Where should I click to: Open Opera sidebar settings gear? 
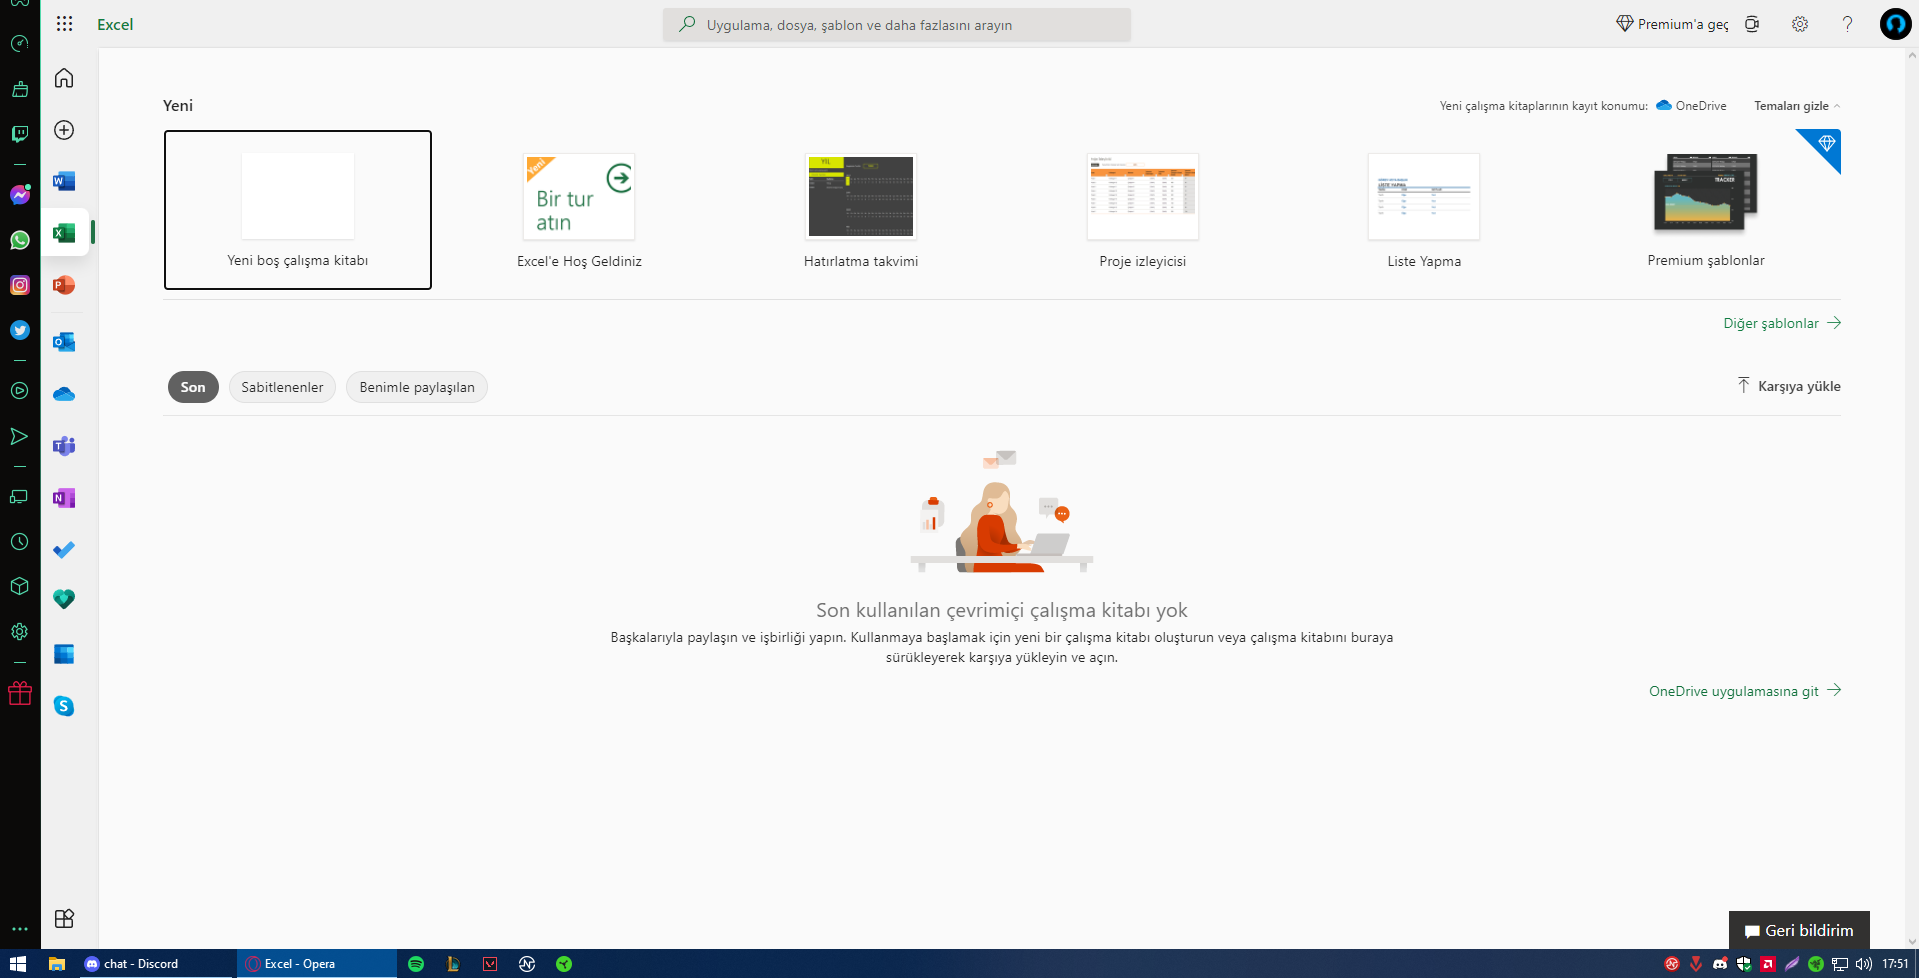tap(20, 632)
